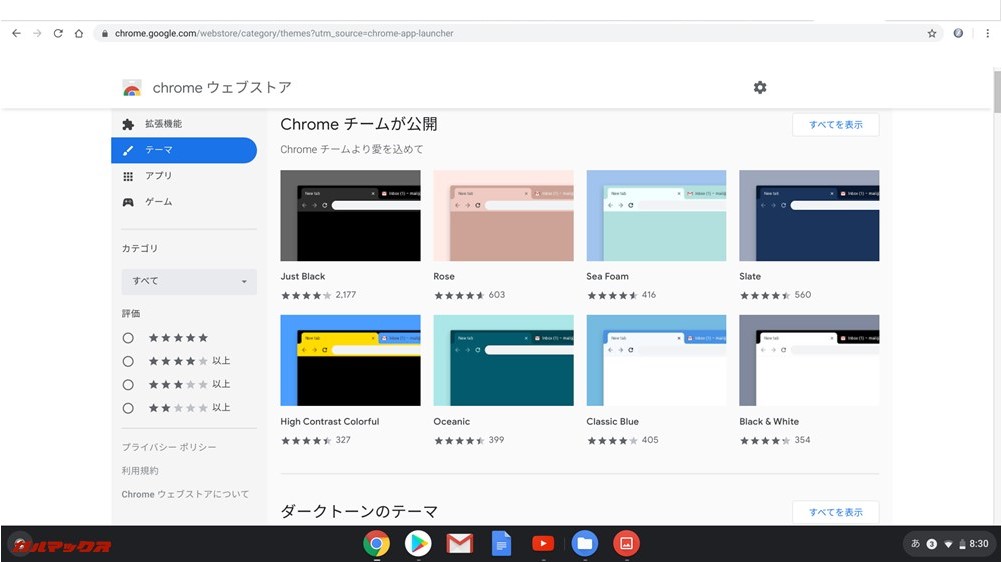Click the Sea Foam title text
The width and height of the screenshot is (1002, 562).
[x=608, y=276]
